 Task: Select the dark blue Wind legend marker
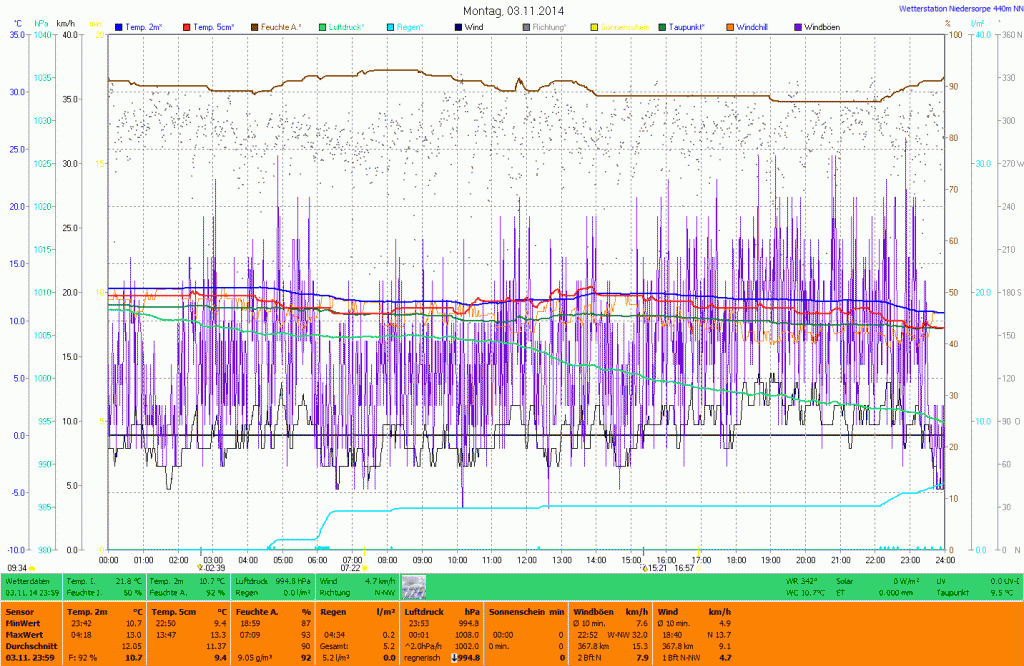[459, 25]
